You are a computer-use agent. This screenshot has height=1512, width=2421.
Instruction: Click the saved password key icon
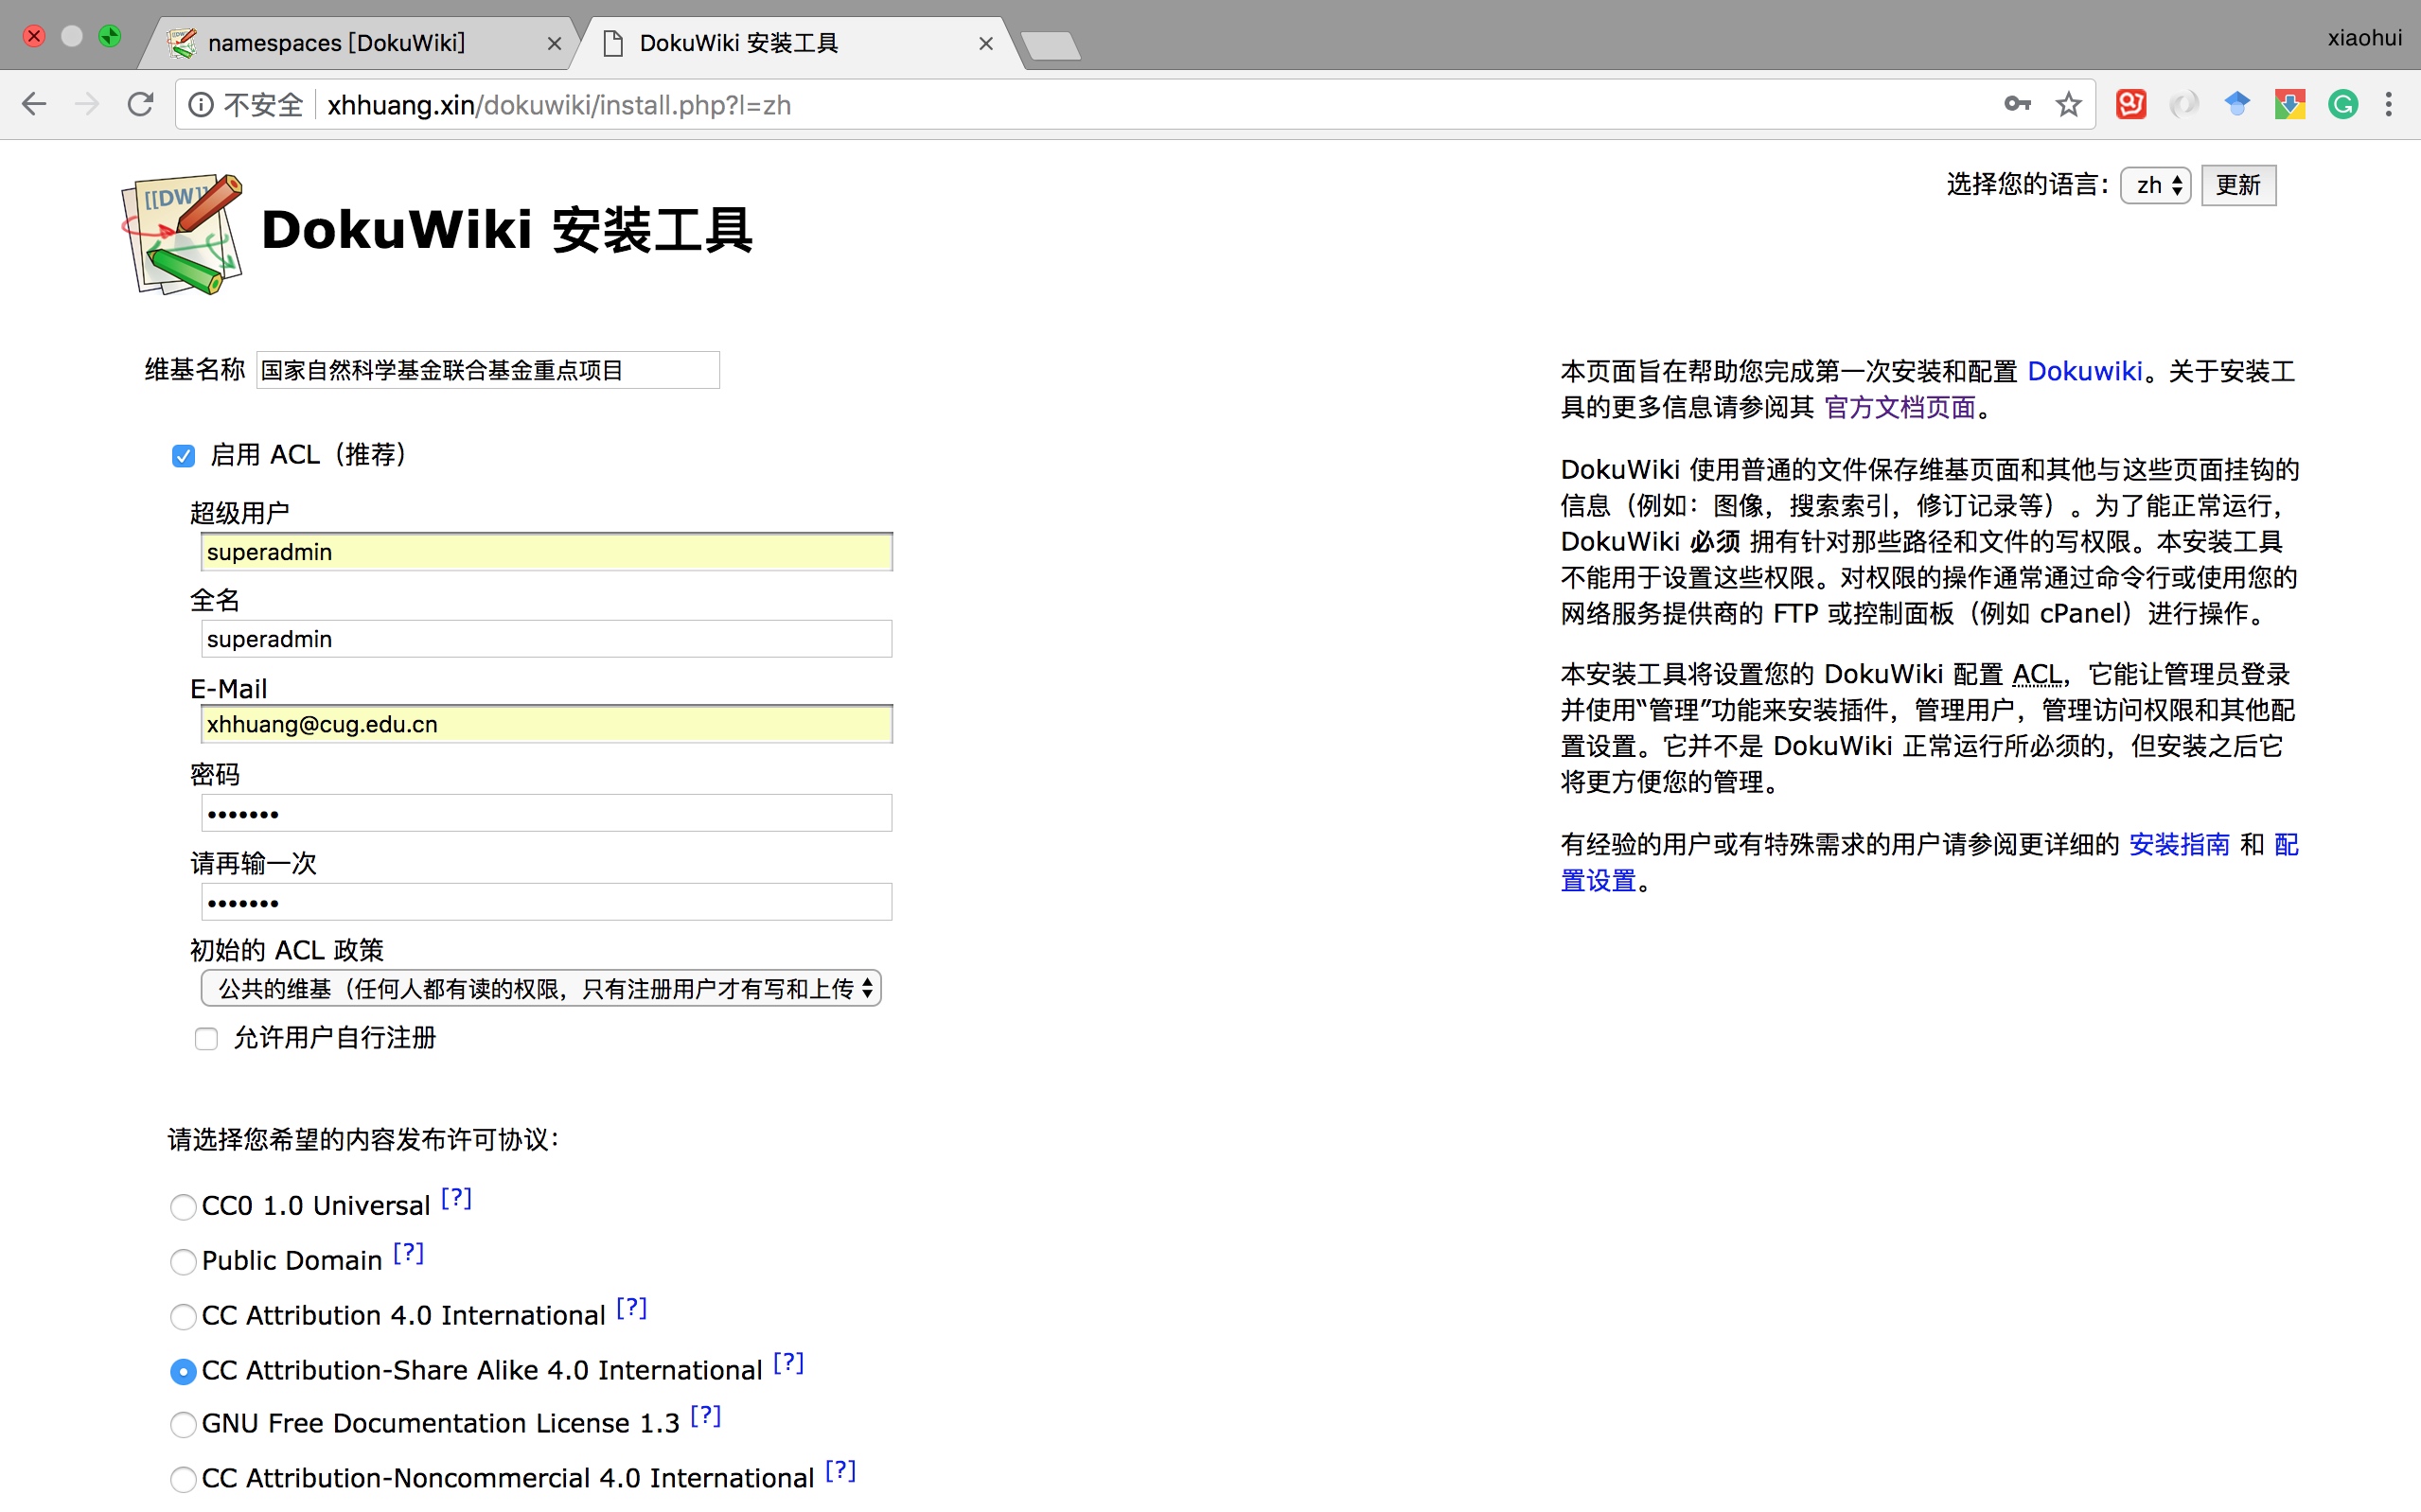[2017, 104]
